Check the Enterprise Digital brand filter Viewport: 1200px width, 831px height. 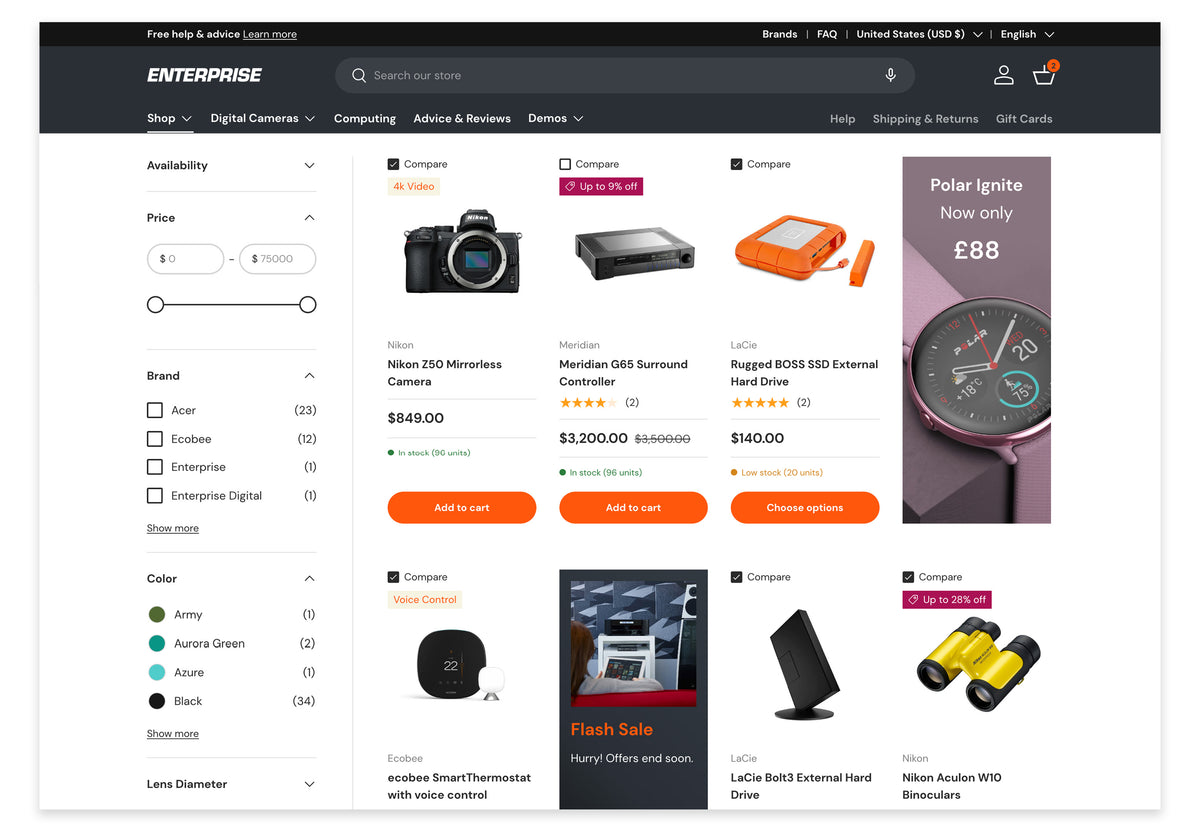point(155,496)
